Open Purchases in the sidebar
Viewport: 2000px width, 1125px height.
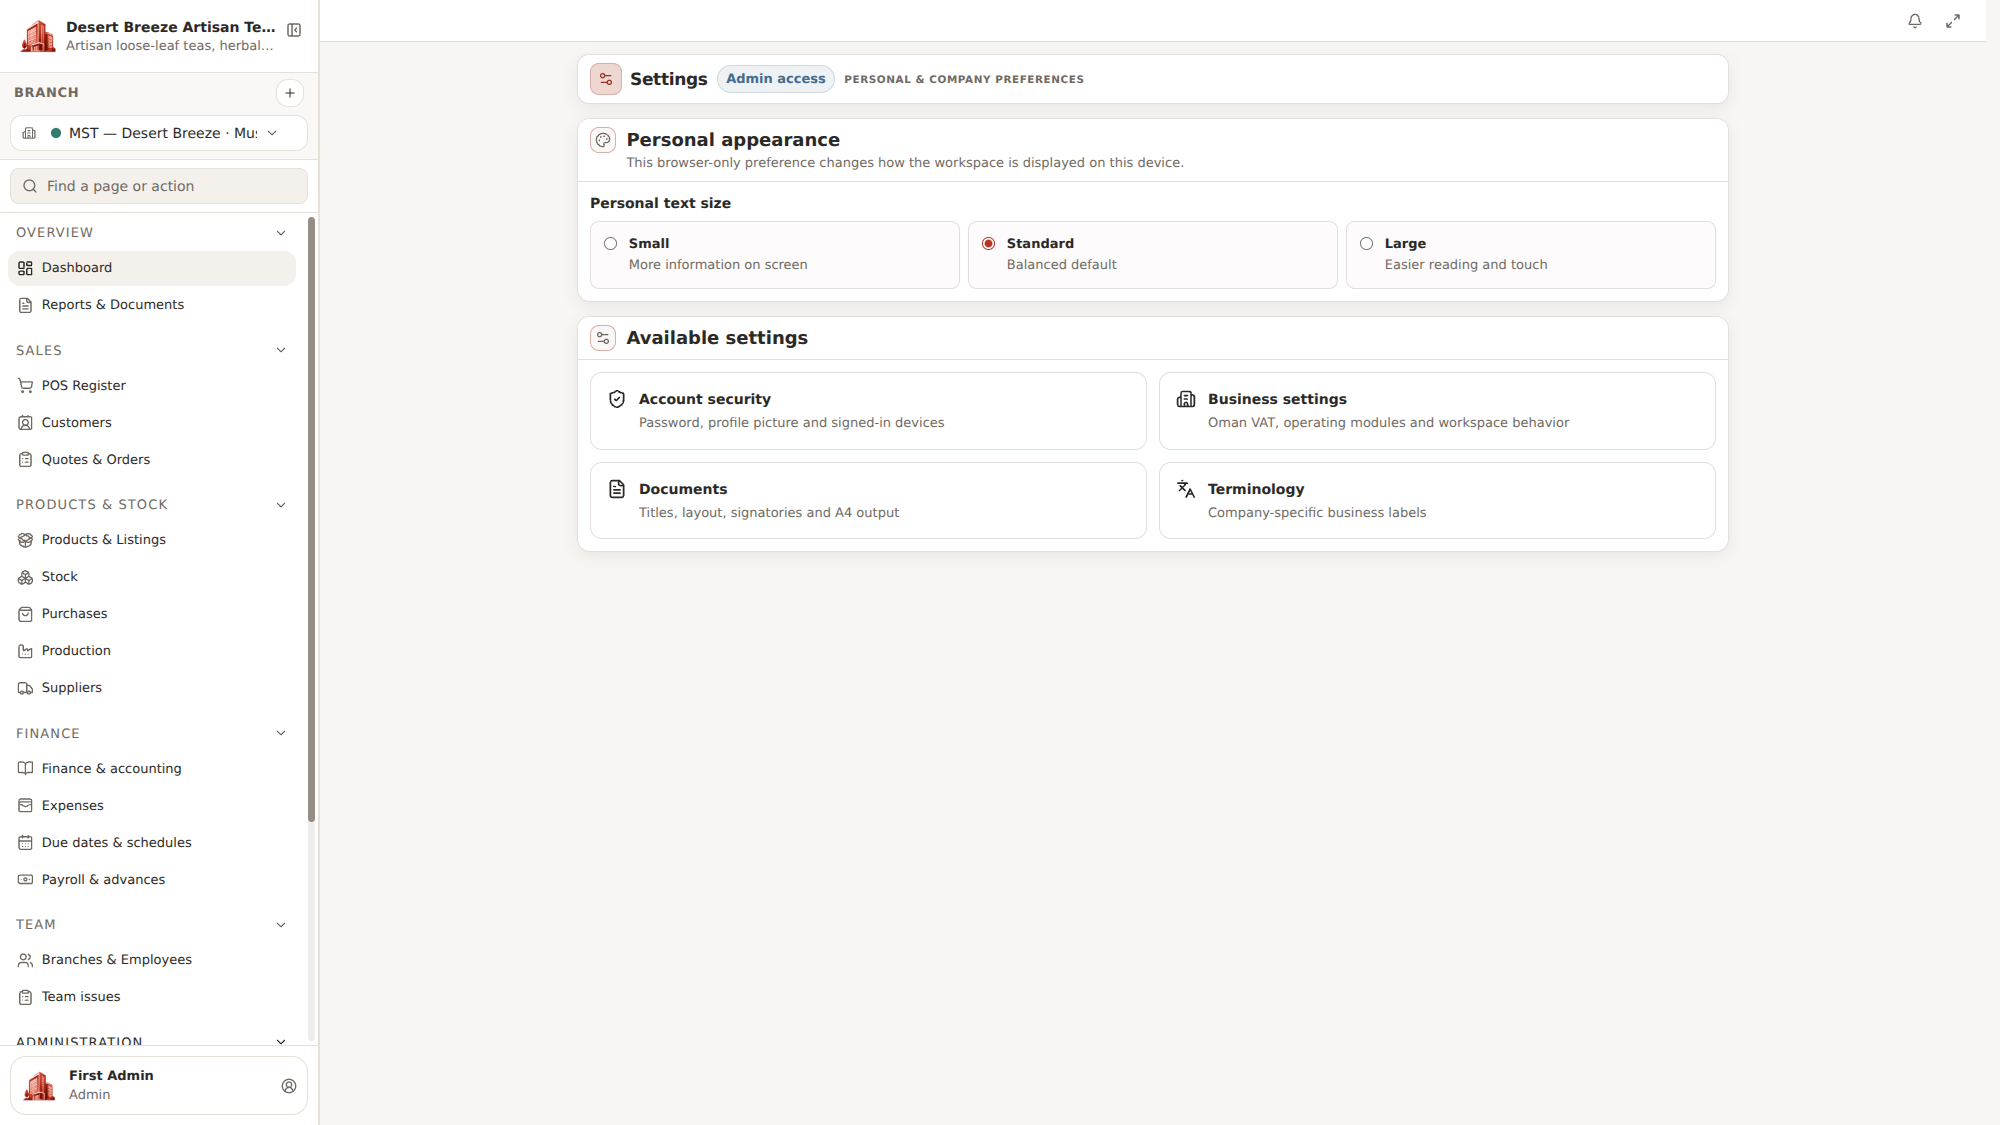[x=152, y=614]
